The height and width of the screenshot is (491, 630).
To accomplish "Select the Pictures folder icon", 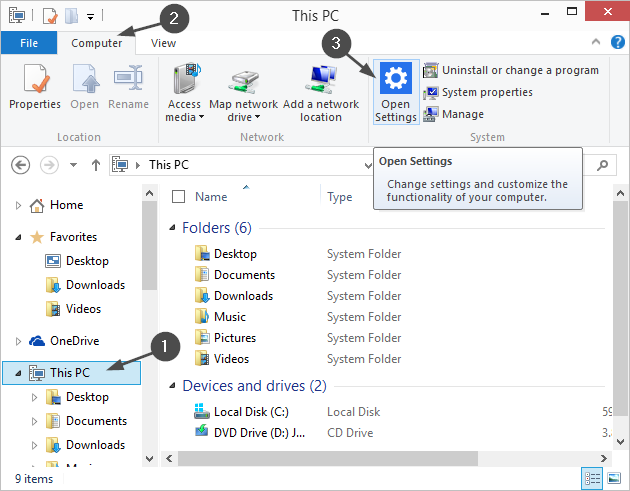I will [202, 338].
